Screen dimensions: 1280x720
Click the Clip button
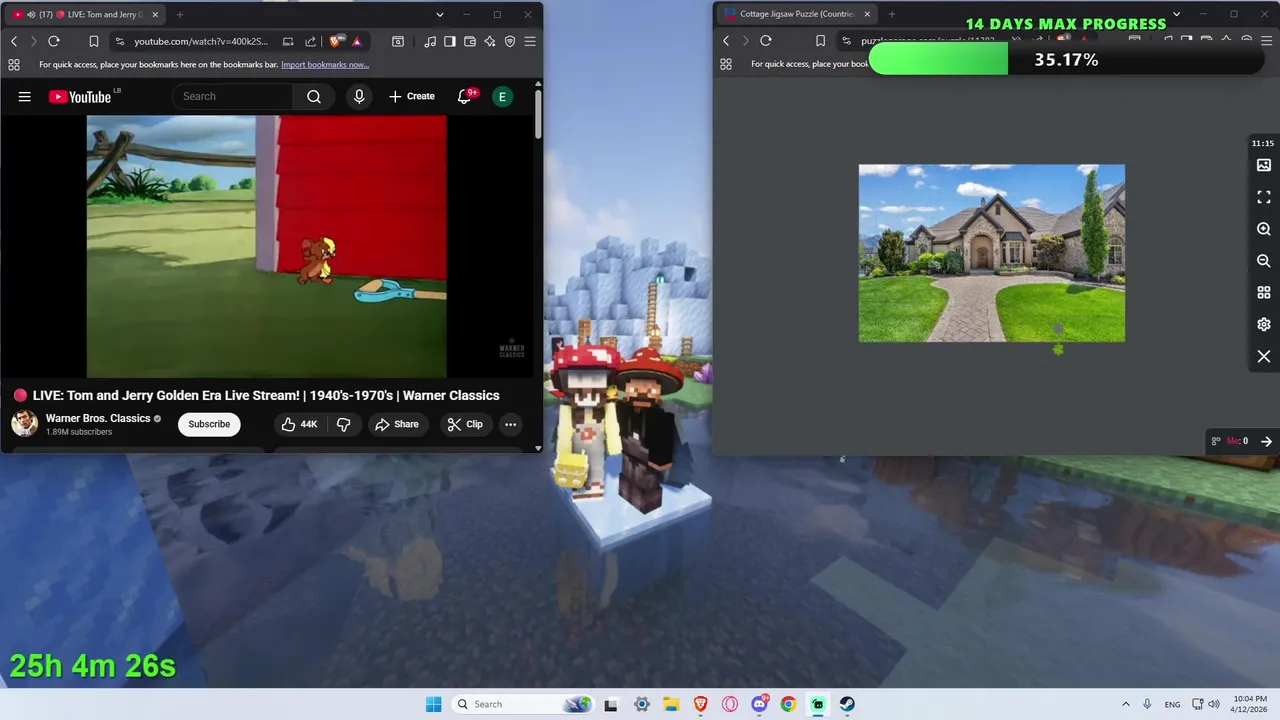click(465, 424)
